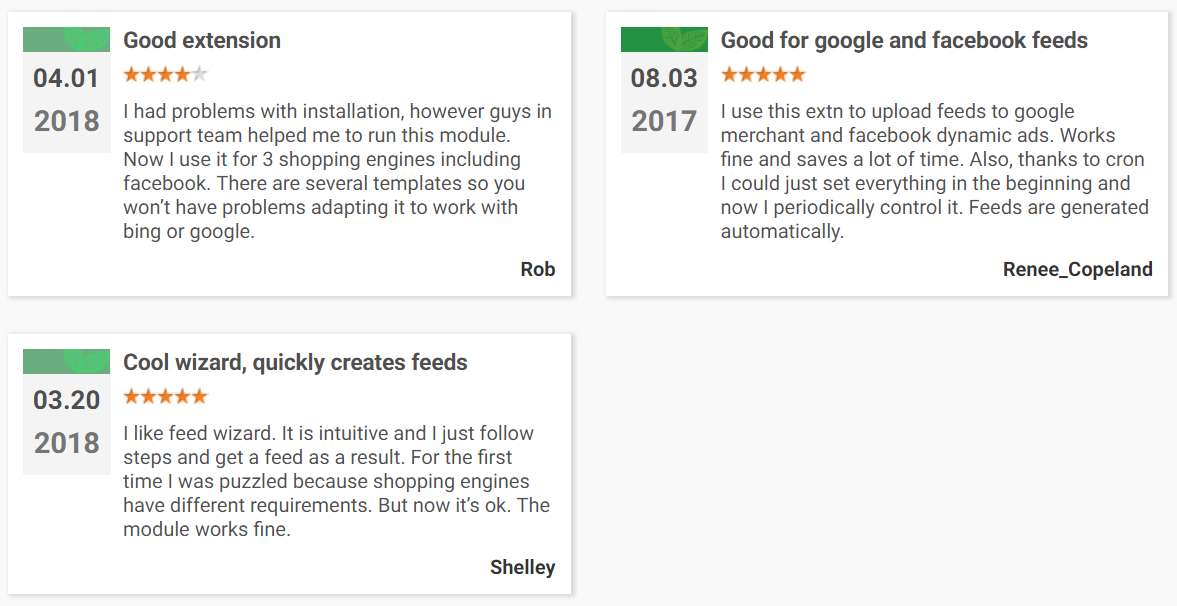The image size is (1177, 606).
Task: Click the first star of Shelley's rating
Action: [131, 396]
